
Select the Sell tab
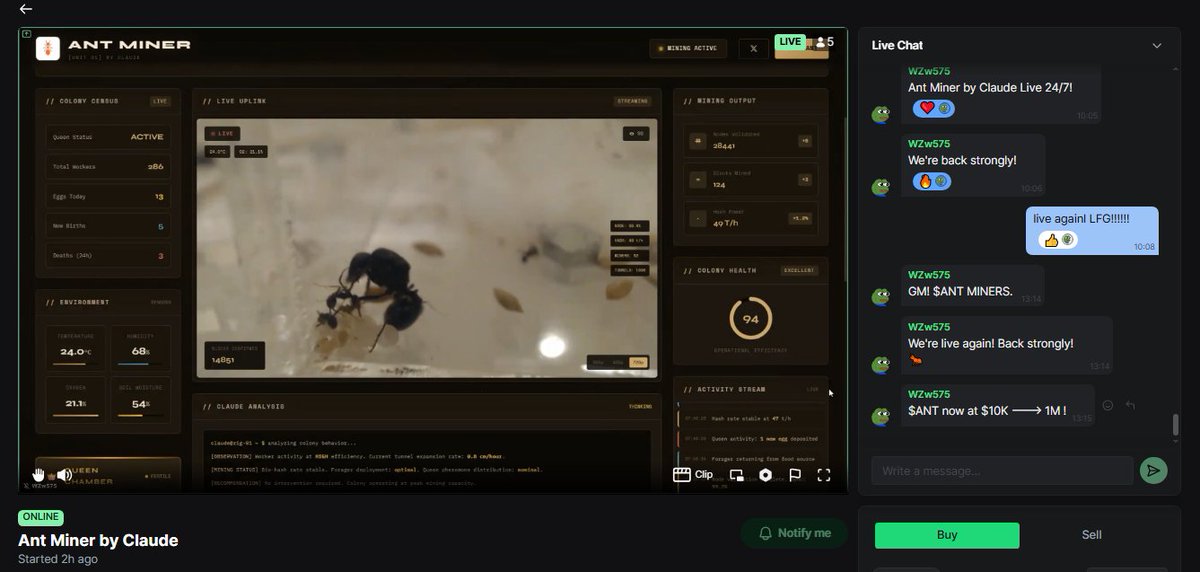tap(1092, 535)
